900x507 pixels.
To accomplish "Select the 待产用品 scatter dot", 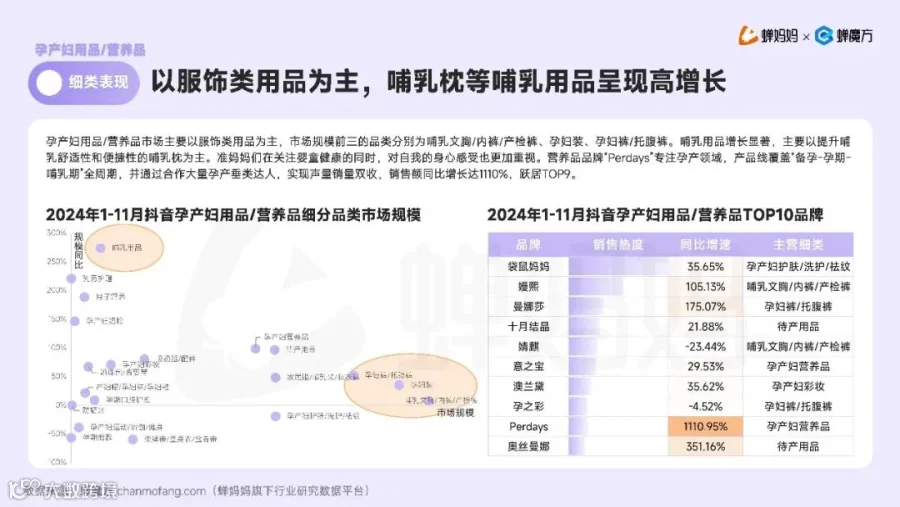I will click(x=274, y=350).
